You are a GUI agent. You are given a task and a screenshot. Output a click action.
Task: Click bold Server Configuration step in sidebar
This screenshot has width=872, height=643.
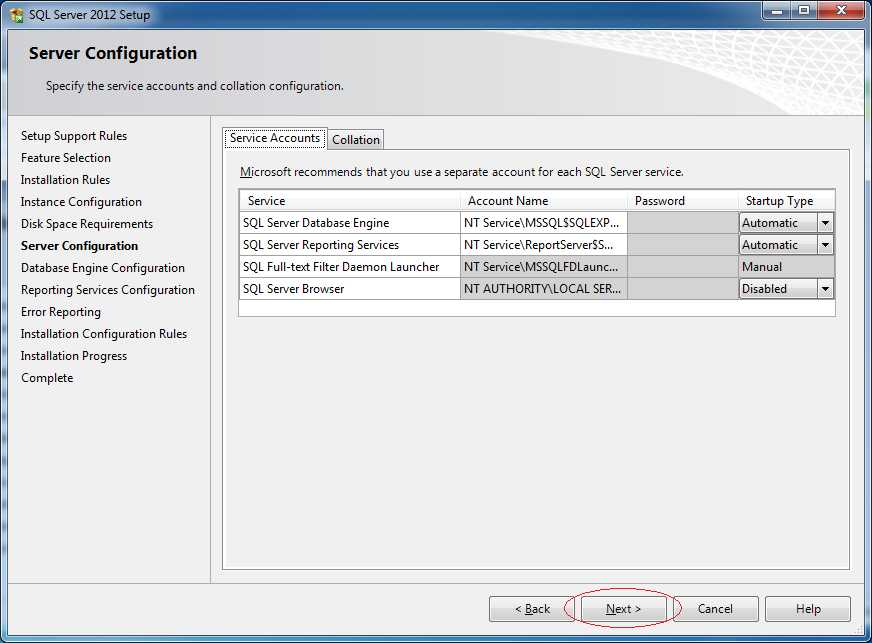pos(80,246)
